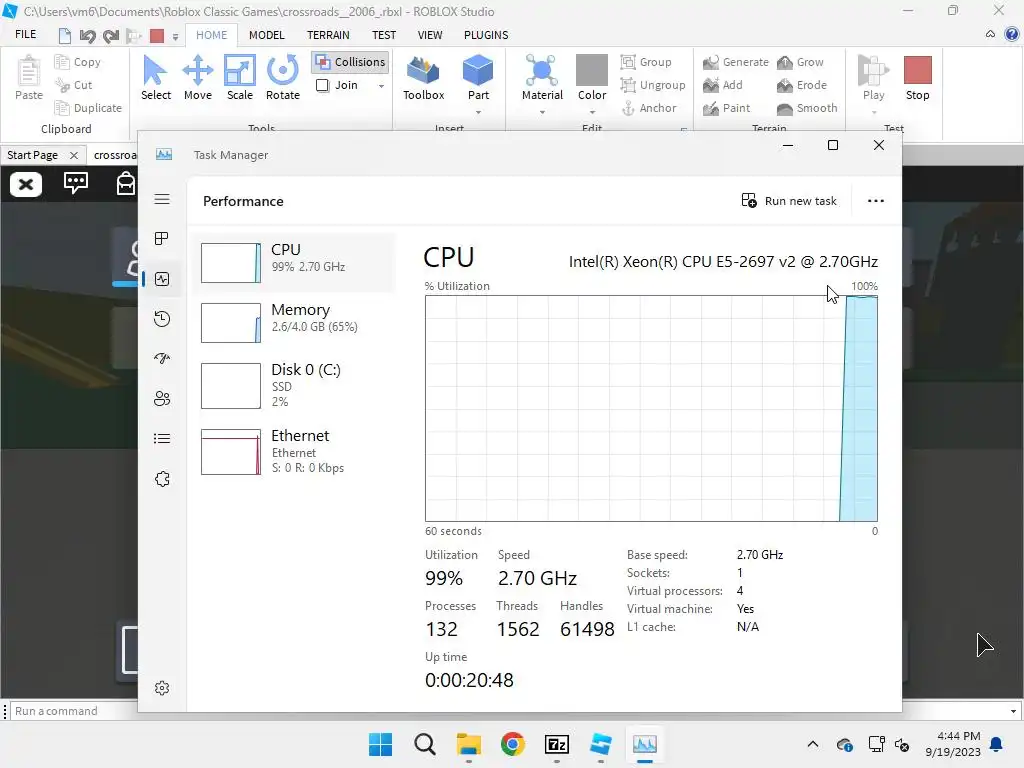Image resolution: width=1024 pixels, height=768 pixels.
Task: Click the Erode terrain tool
Action: pos(802,85)
